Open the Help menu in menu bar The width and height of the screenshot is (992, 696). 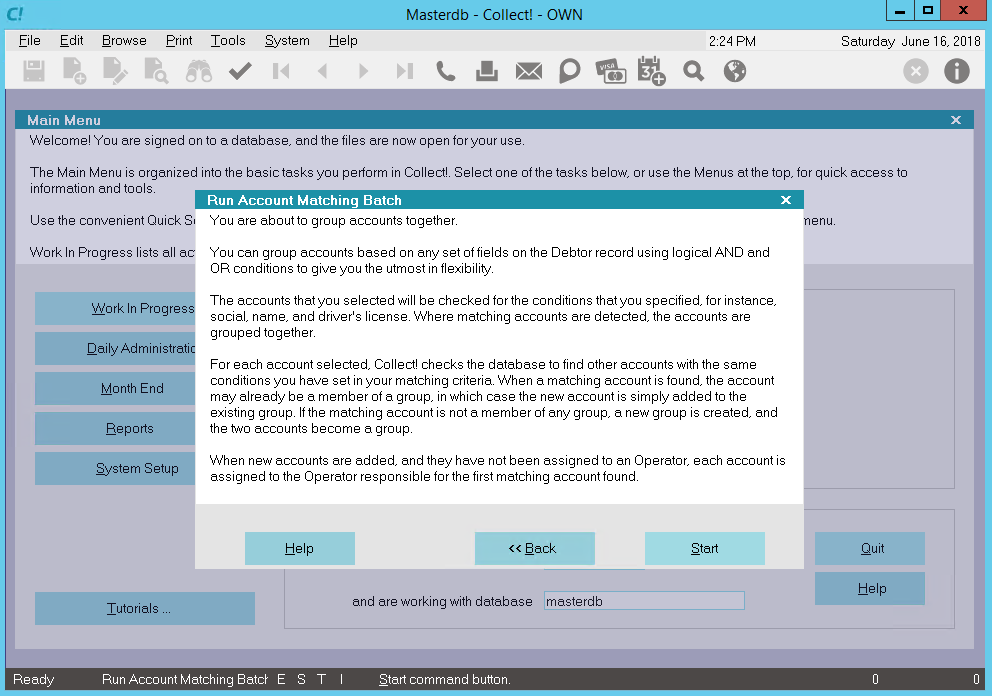pos(343,40)
